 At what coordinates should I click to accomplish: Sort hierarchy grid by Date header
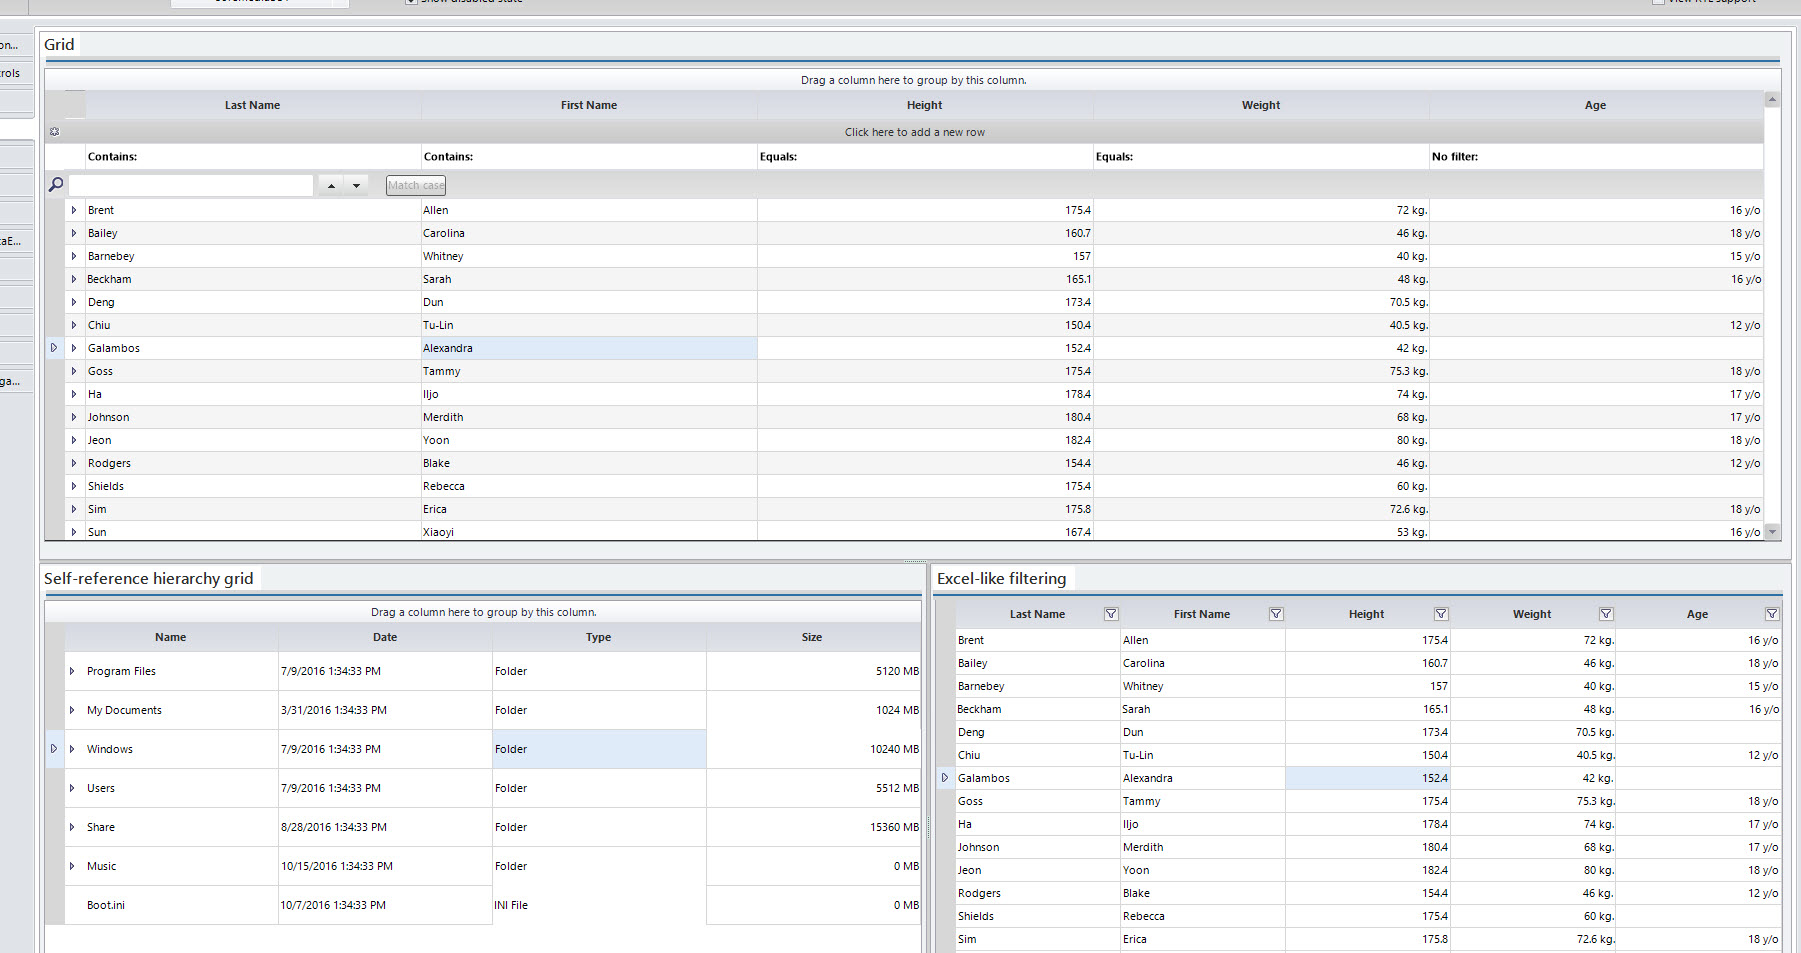tap(385, 637)
